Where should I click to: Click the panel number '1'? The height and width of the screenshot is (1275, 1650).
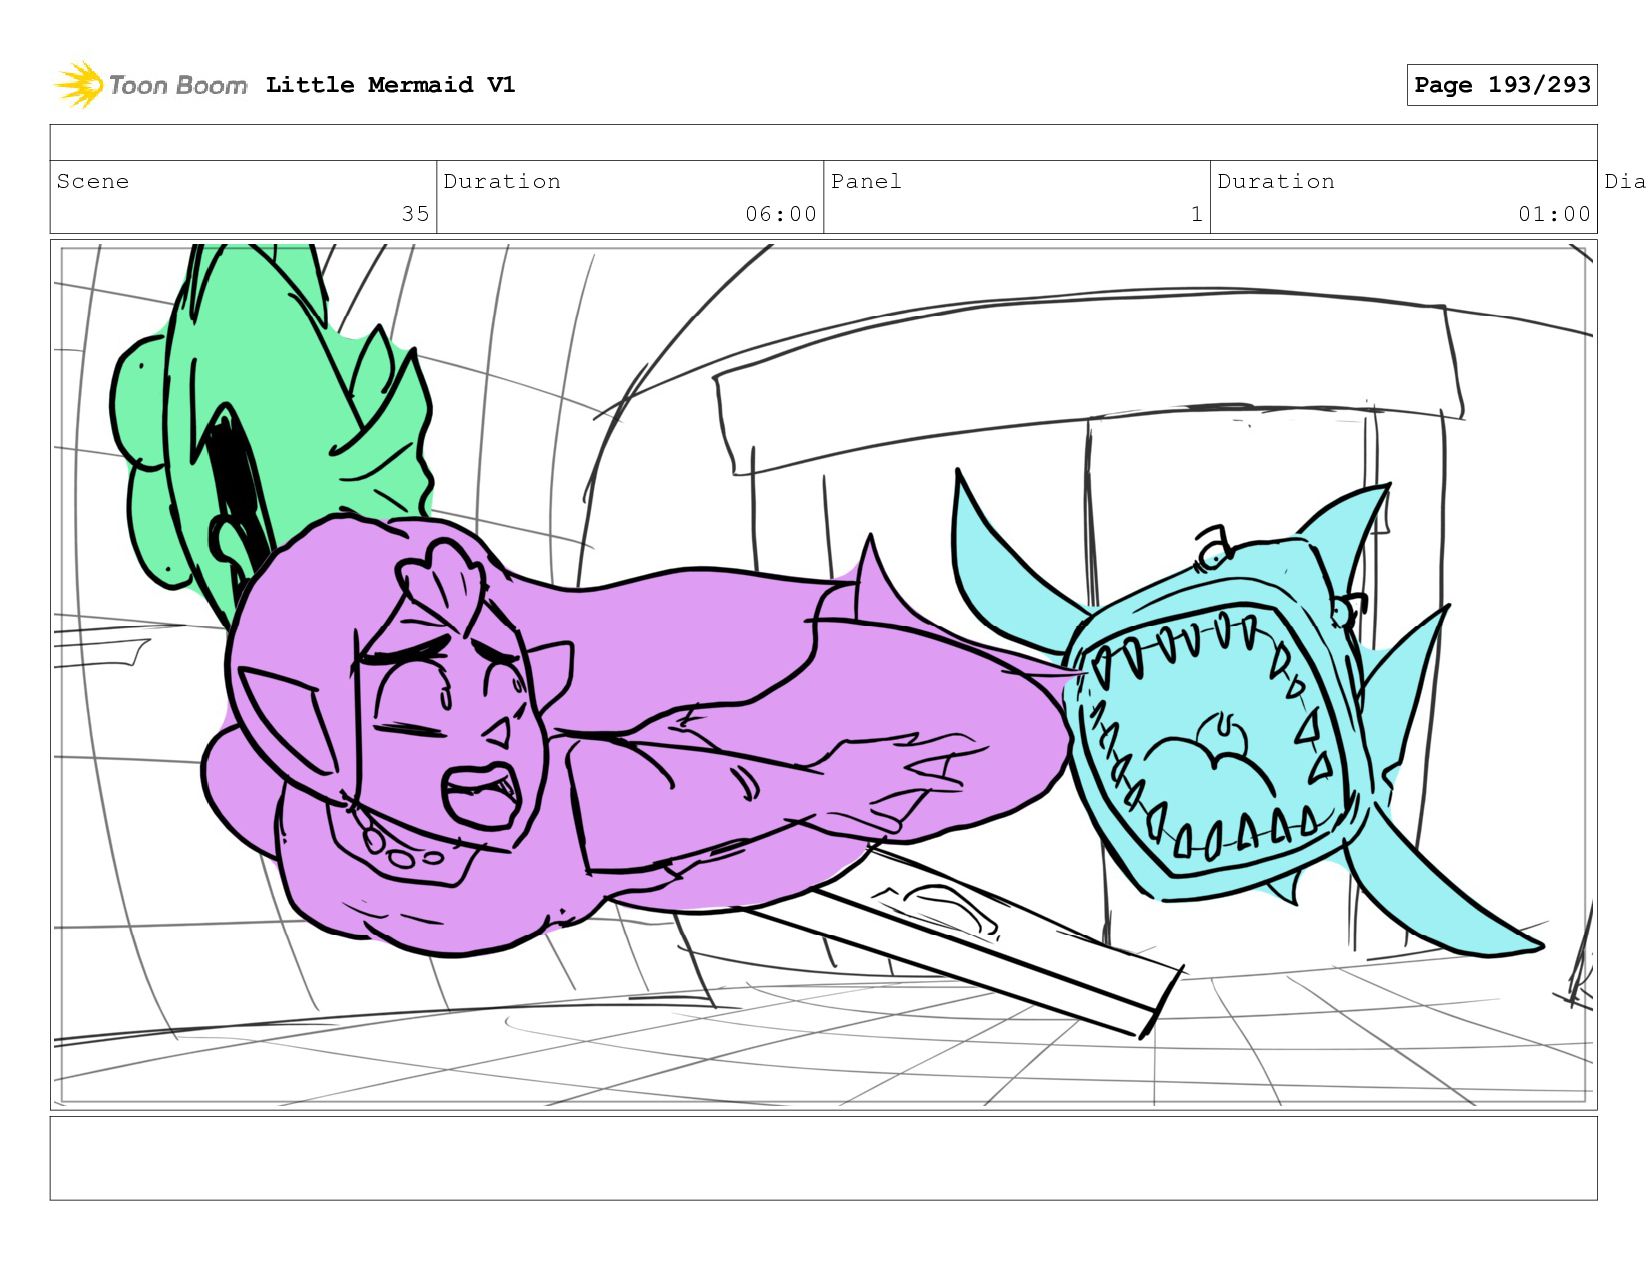(1196, 214)
